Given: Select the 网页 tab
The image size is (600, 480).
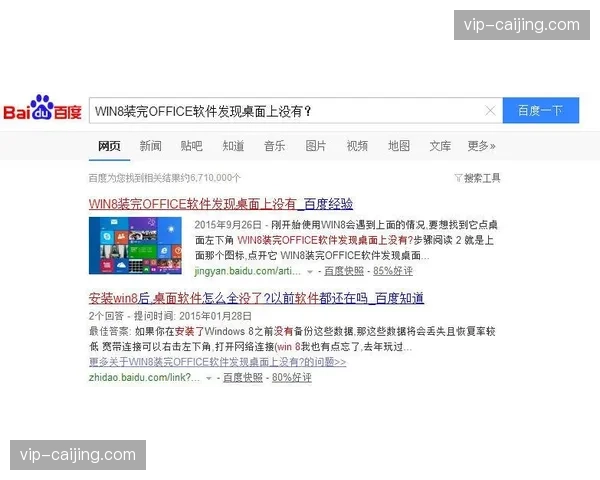Looking at the screenshot, I should [109, 146].
